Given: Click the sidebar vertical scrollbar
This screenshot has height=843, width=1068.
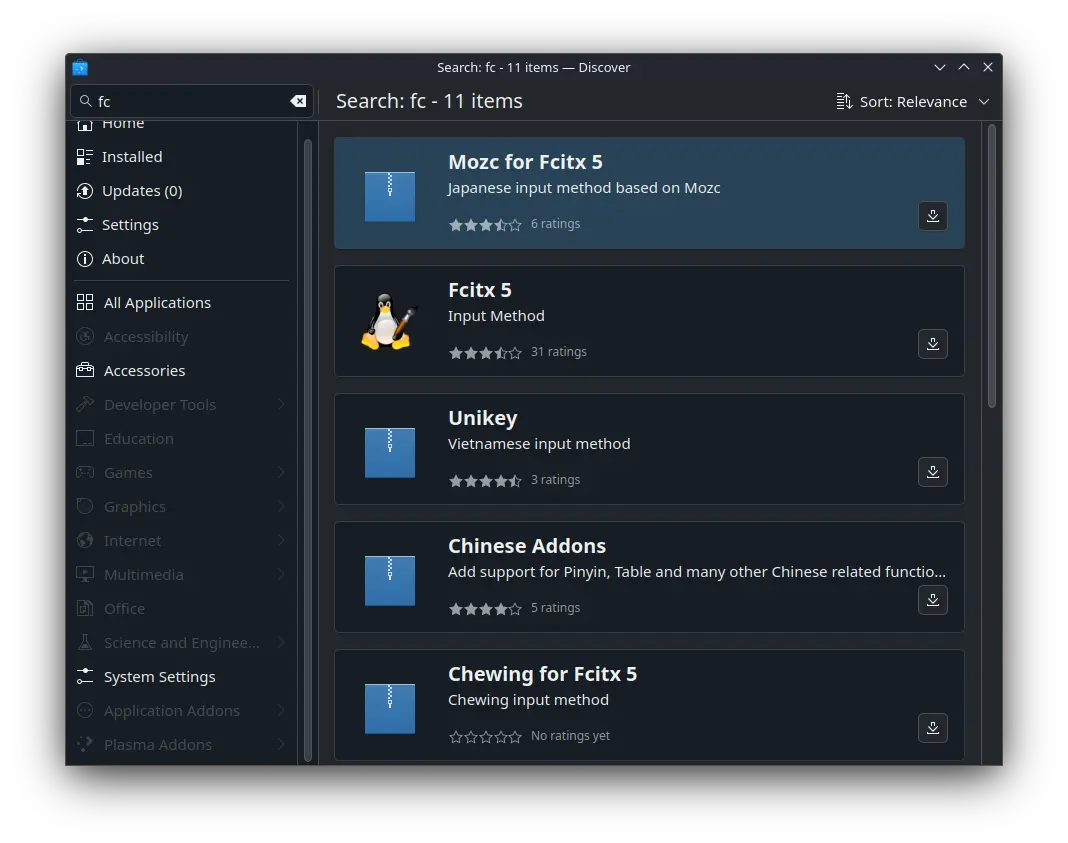Looking at the screenshot, I should 308,450.
